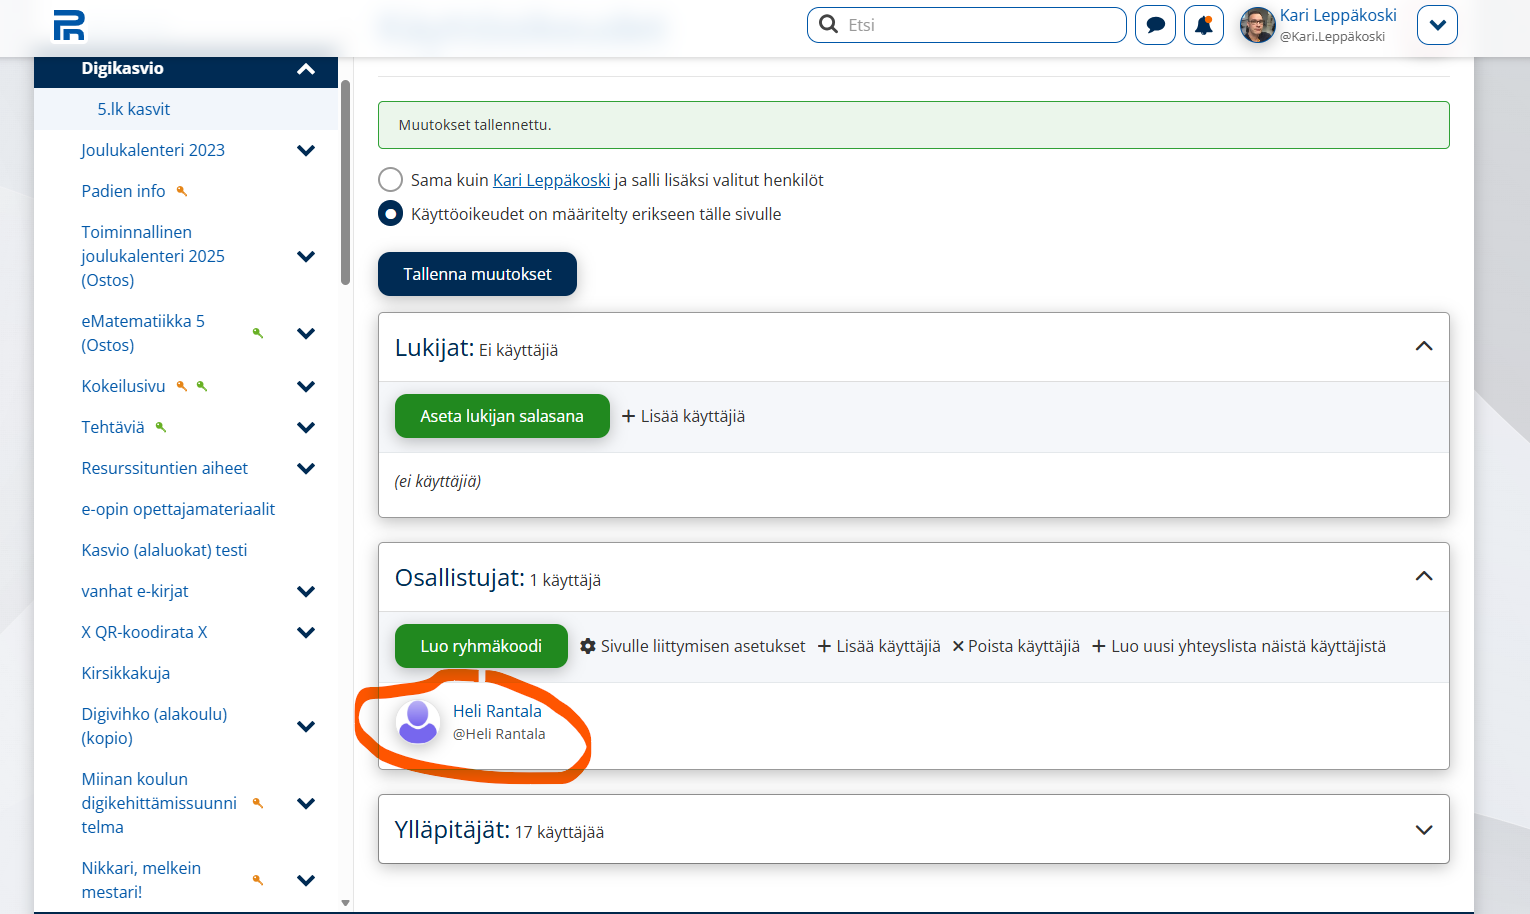Select 'Käyttöoikeudet on määritelty erikseen' radio option
Viewport: 1530px width, 914px height.
390,214
